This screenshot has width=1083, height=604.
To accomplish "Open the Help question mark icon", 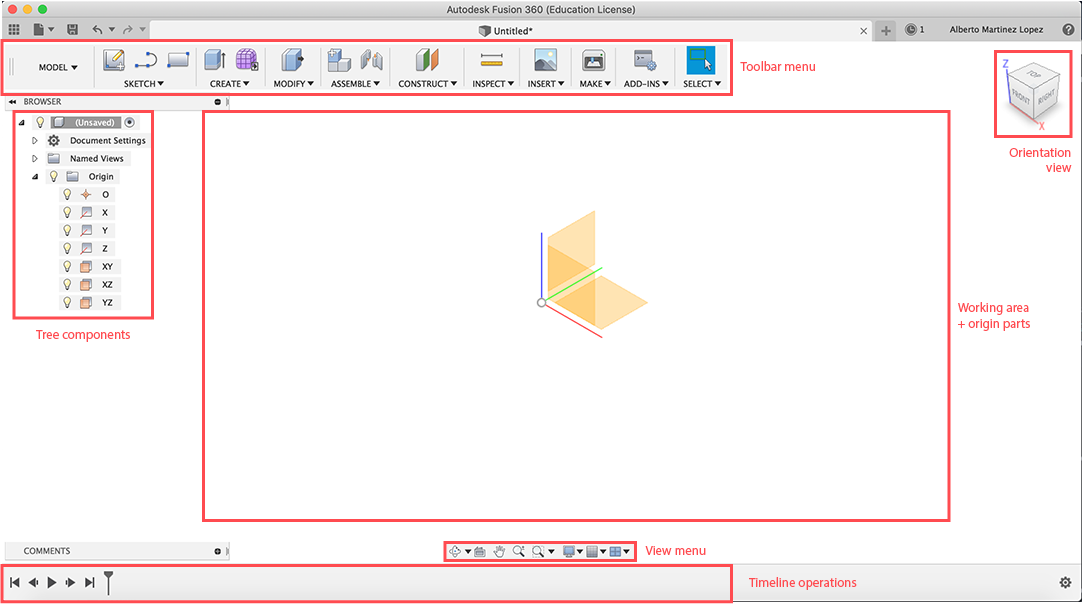I will tap(1068, 30).
